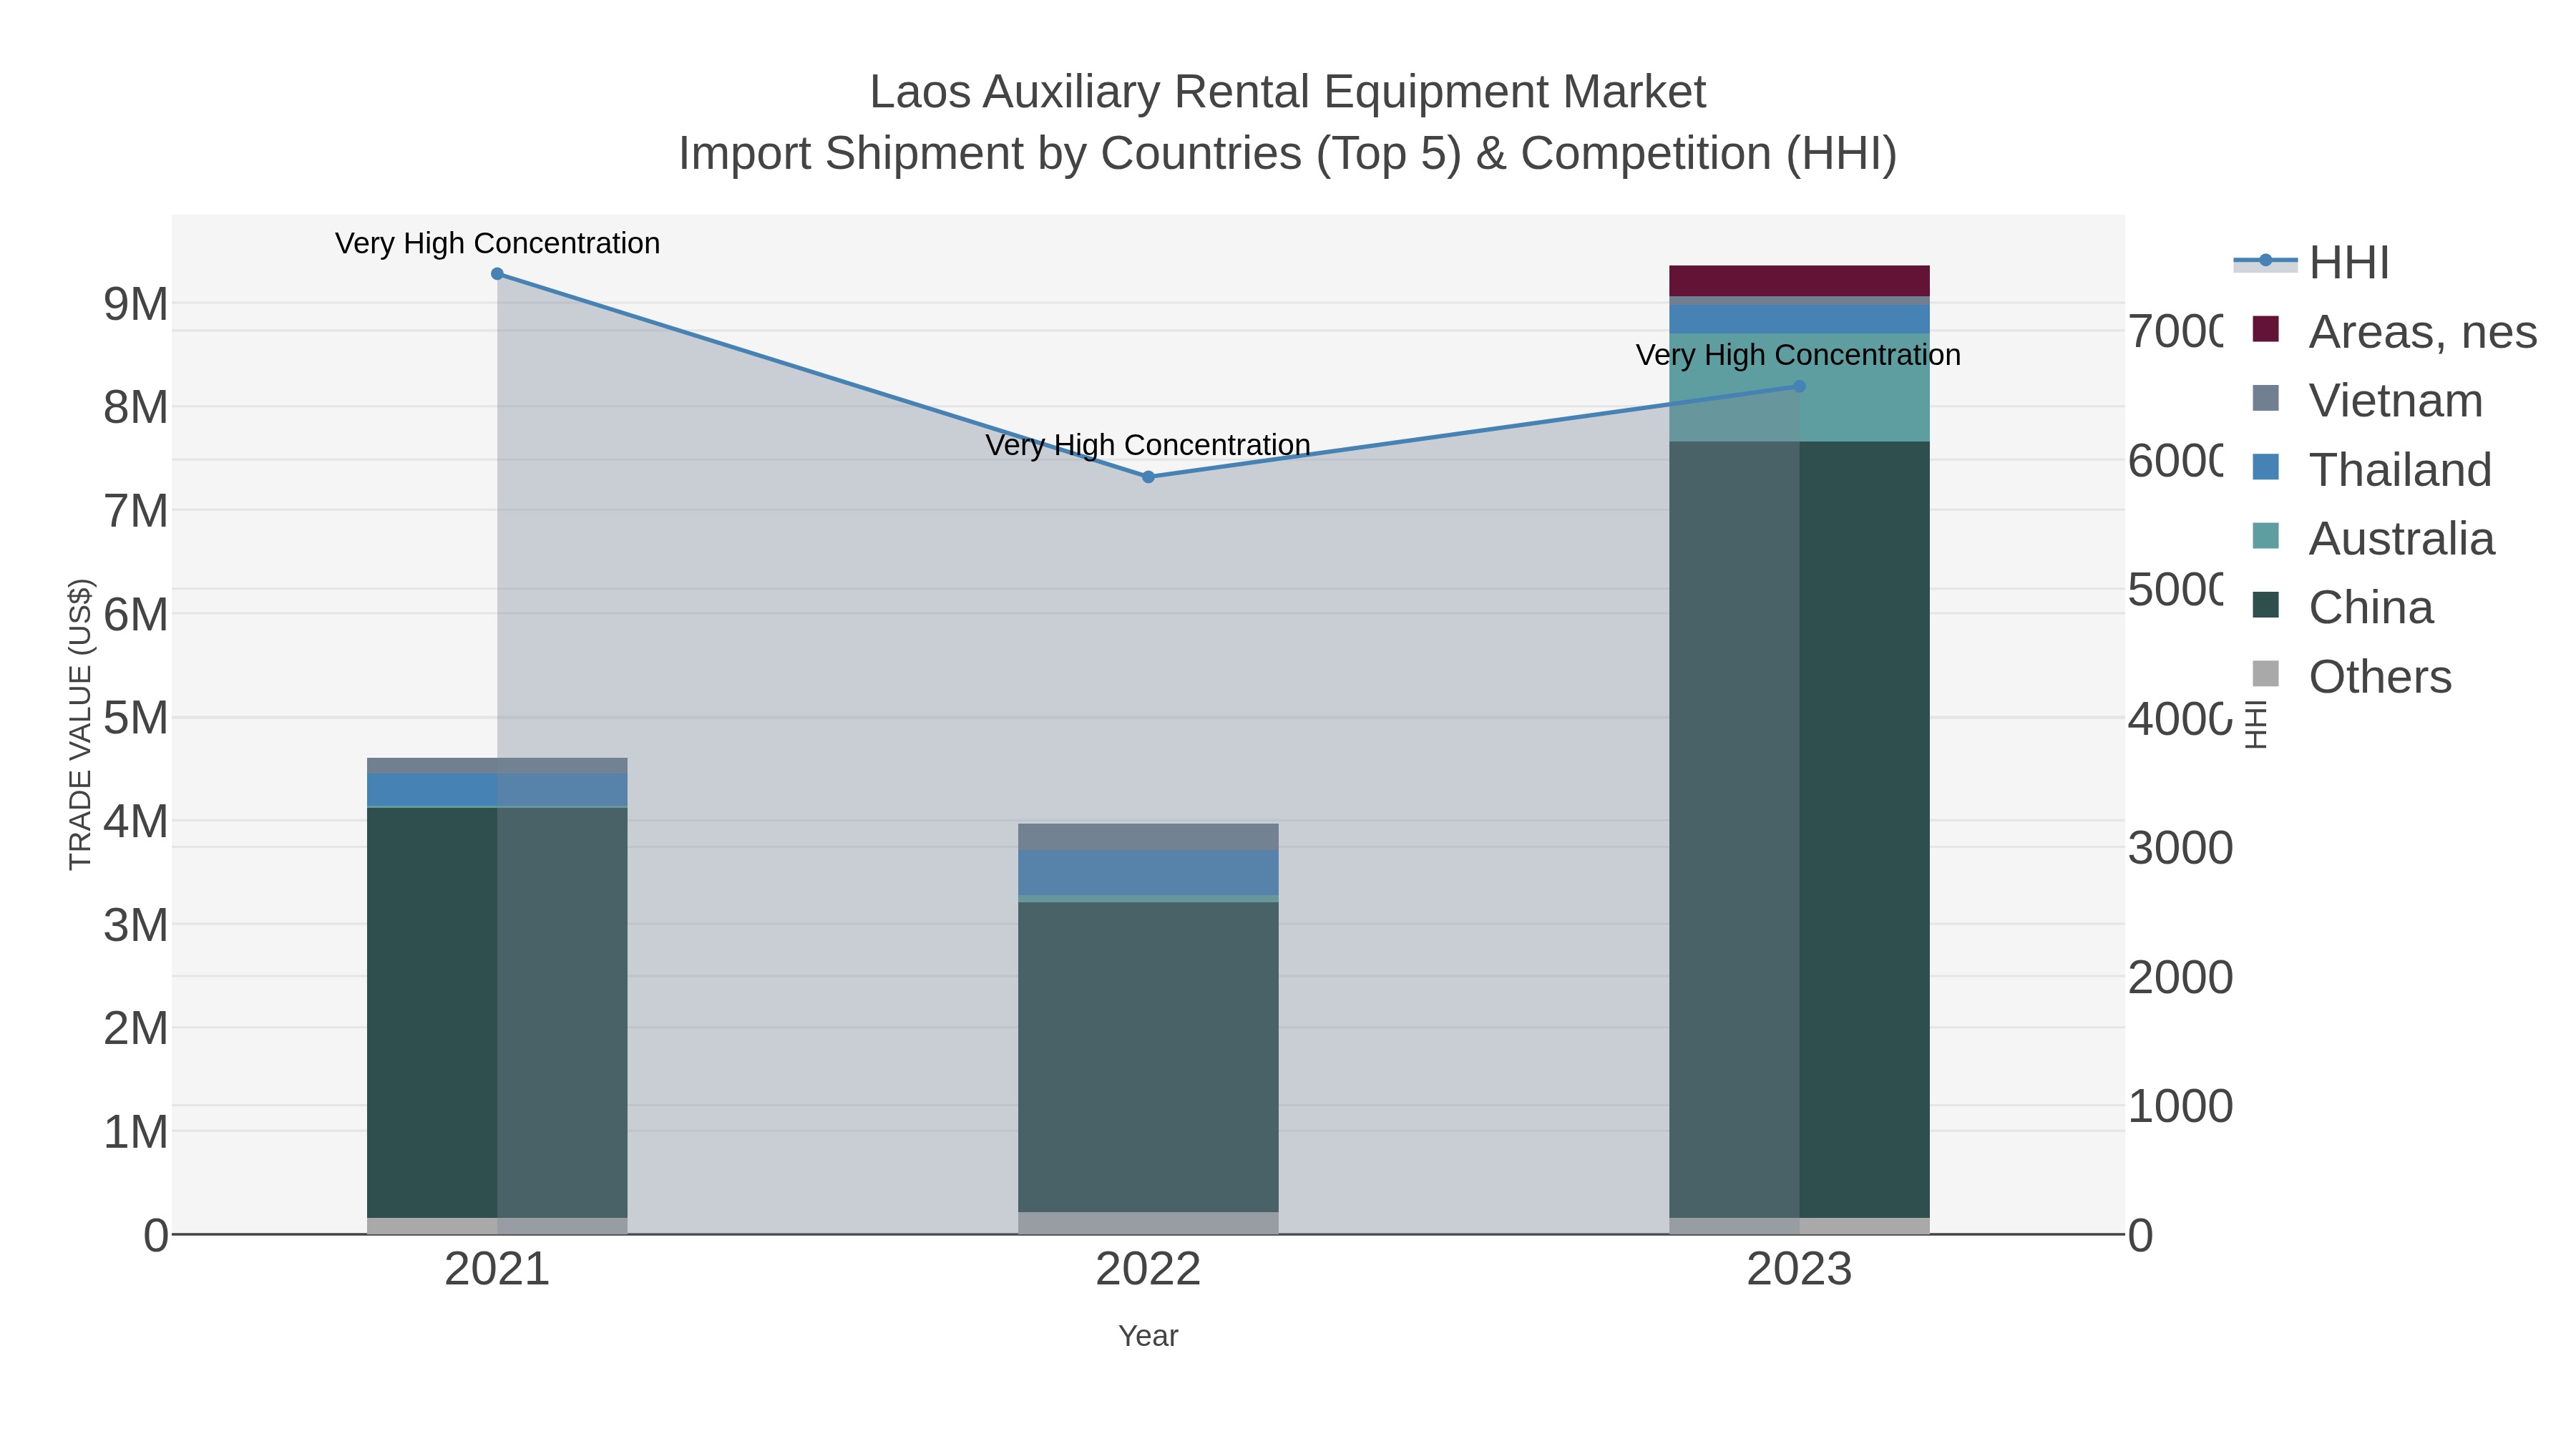The image size is (2576, 1449).
Task: Click the 2022 Others bar segment
Action: 1148,1223
